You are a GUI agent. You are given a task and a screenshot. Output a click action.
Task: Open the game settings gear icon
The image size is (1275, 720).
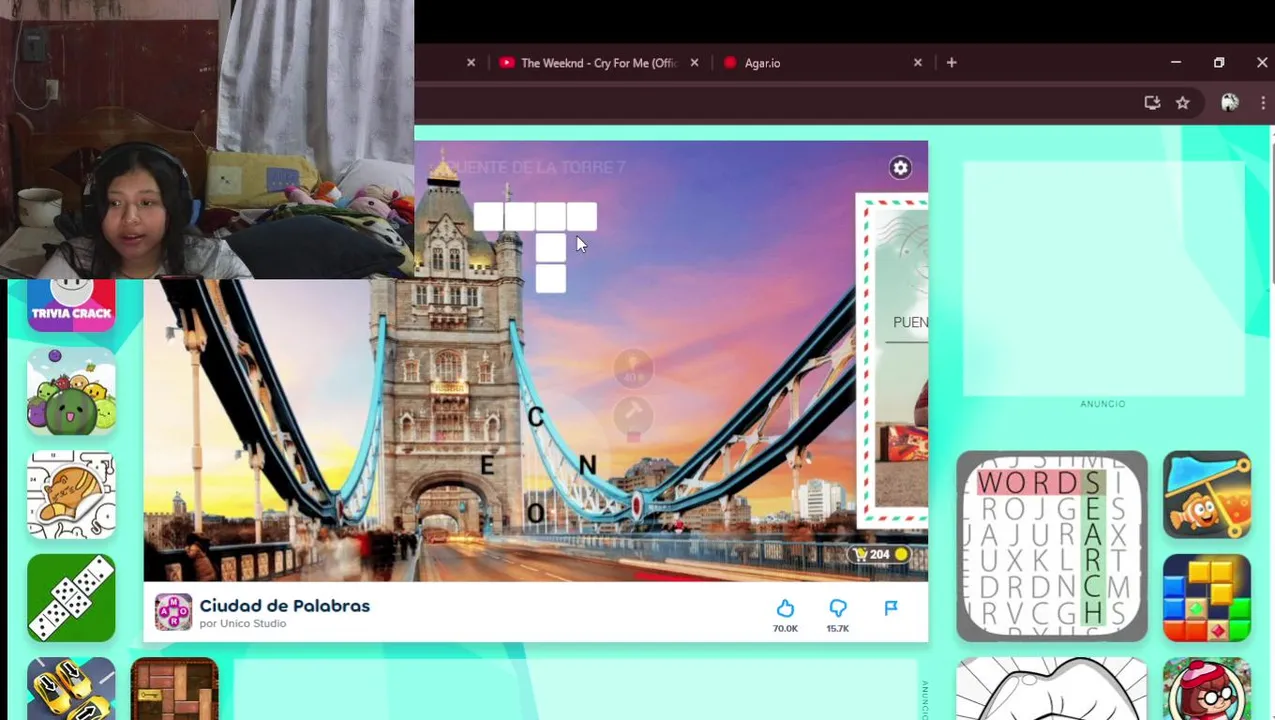pyautogui.click(x=900, y=168)
